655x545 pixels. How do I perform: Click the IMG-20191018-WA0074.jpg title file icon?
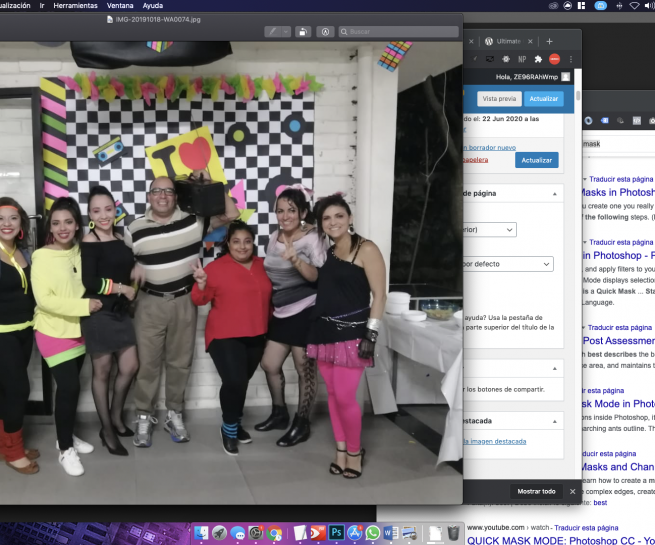click(110, 19)
